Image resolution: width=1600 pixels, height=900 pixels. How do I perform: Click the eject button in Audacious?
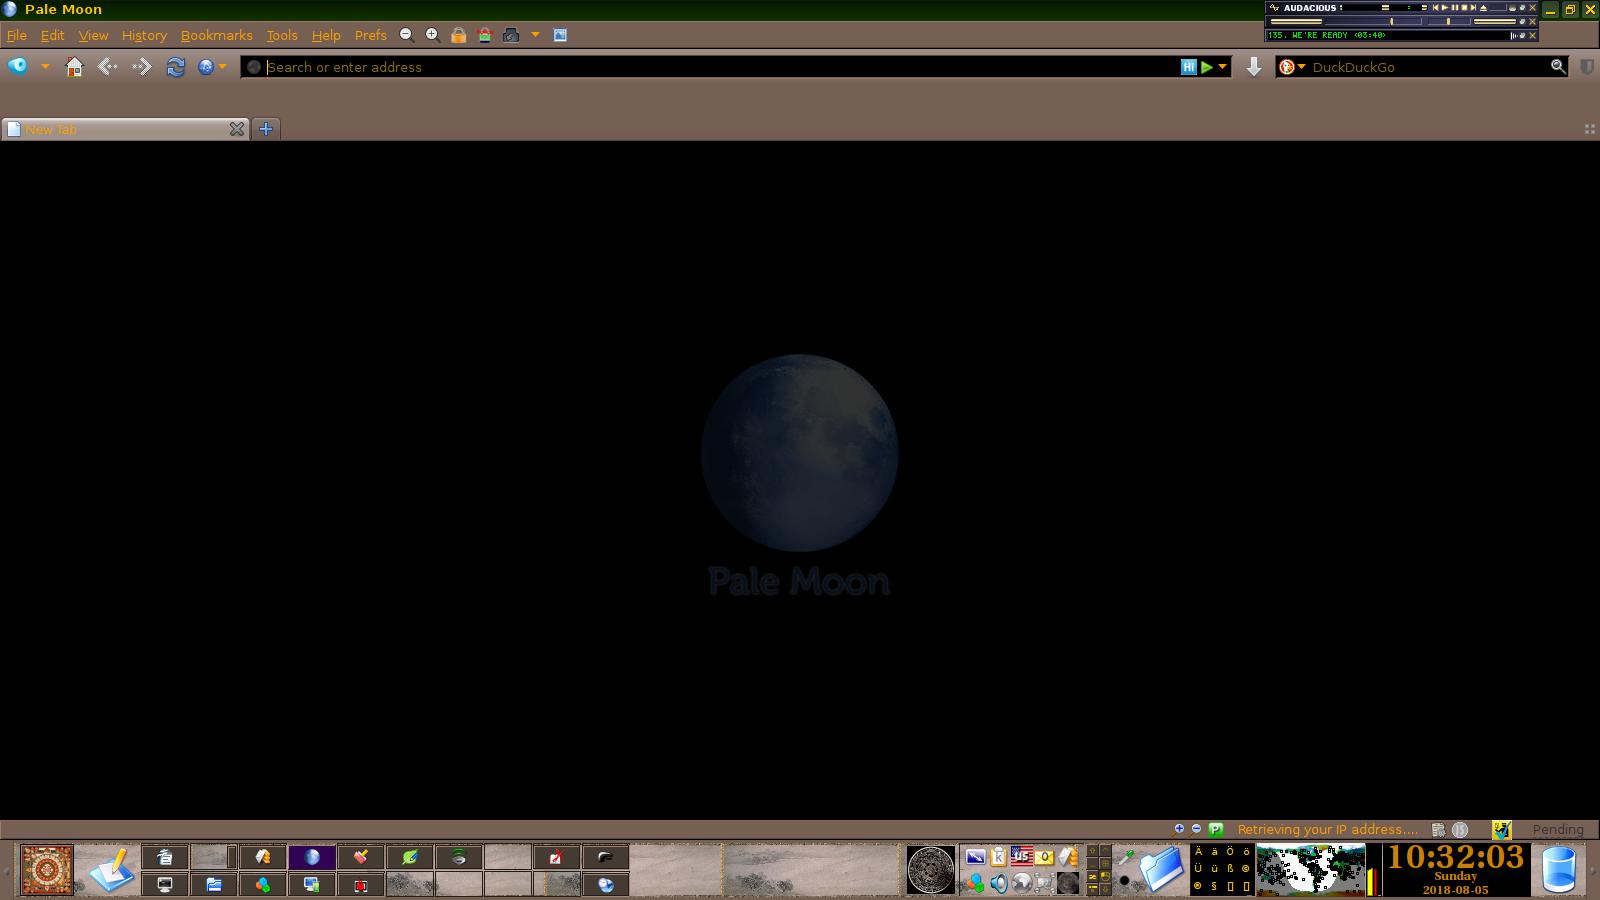coord(1483,8)
